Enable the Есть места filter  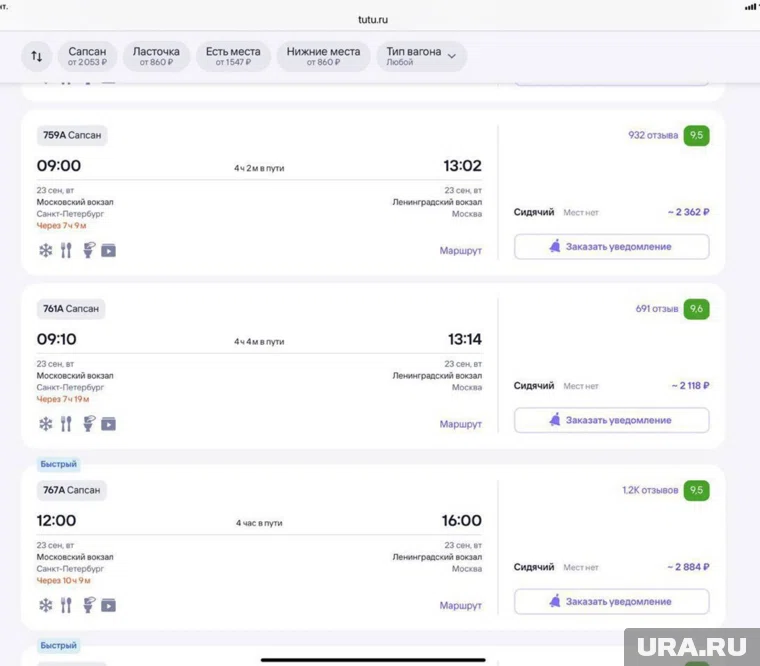(233, 57)
